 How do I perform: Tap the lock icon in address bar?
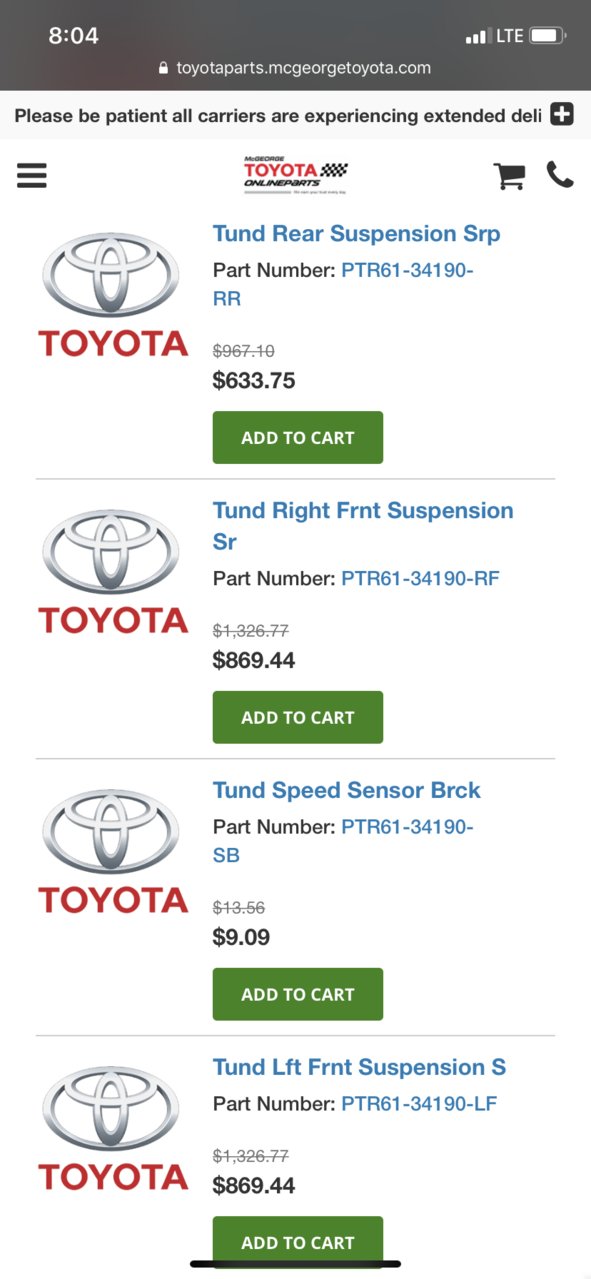pyautogui.click(x=164, y=68)
